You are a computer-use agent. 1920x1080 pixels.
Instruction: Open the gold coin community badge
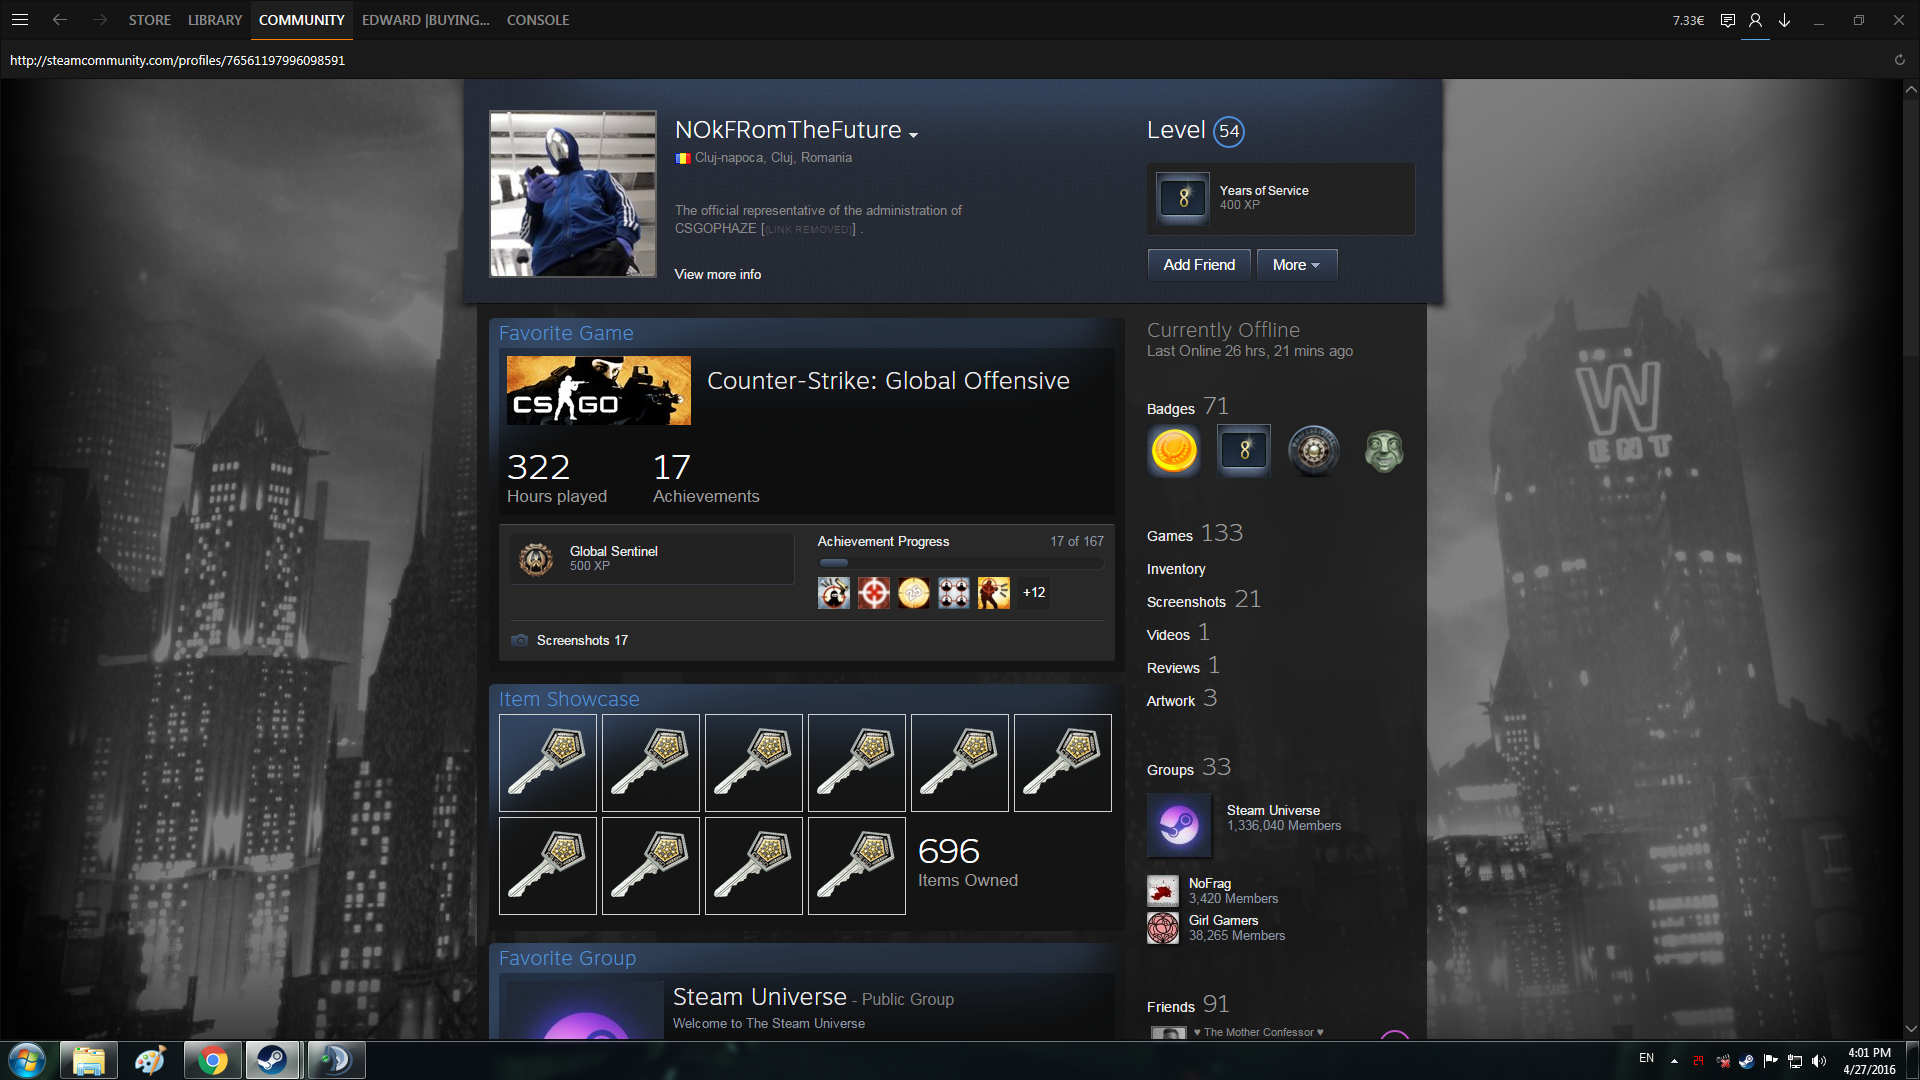pos(1174,451)
